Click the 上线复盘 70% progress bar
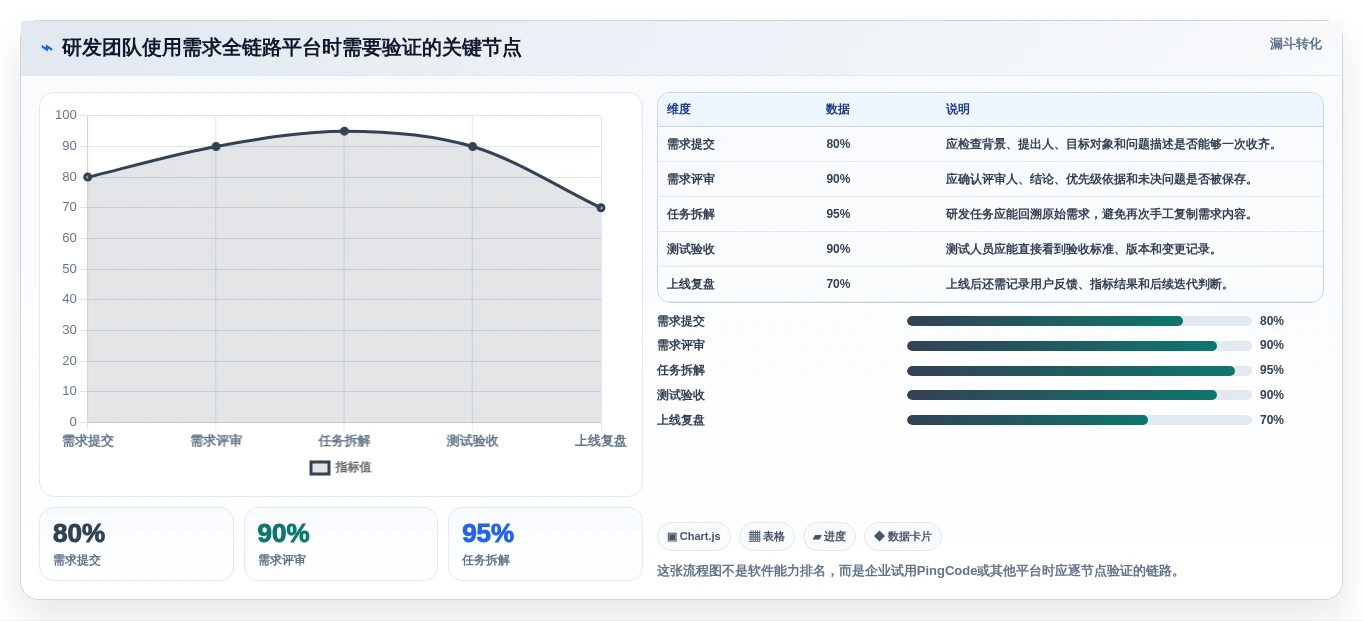1363x621 pixels. coord(1079,420)
